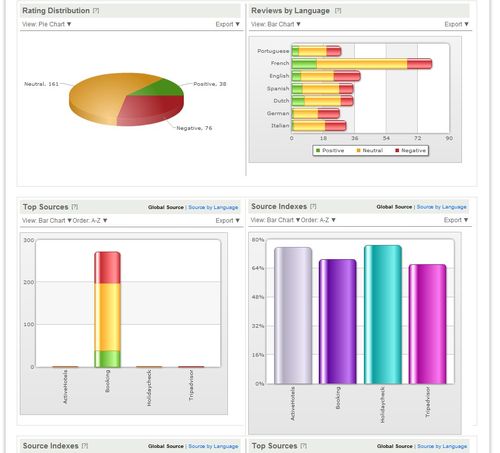This screenshot has width=500, height=453.
Task: Open Export menu in Reviews by Language panel
Action: click(x=457, y=24)
